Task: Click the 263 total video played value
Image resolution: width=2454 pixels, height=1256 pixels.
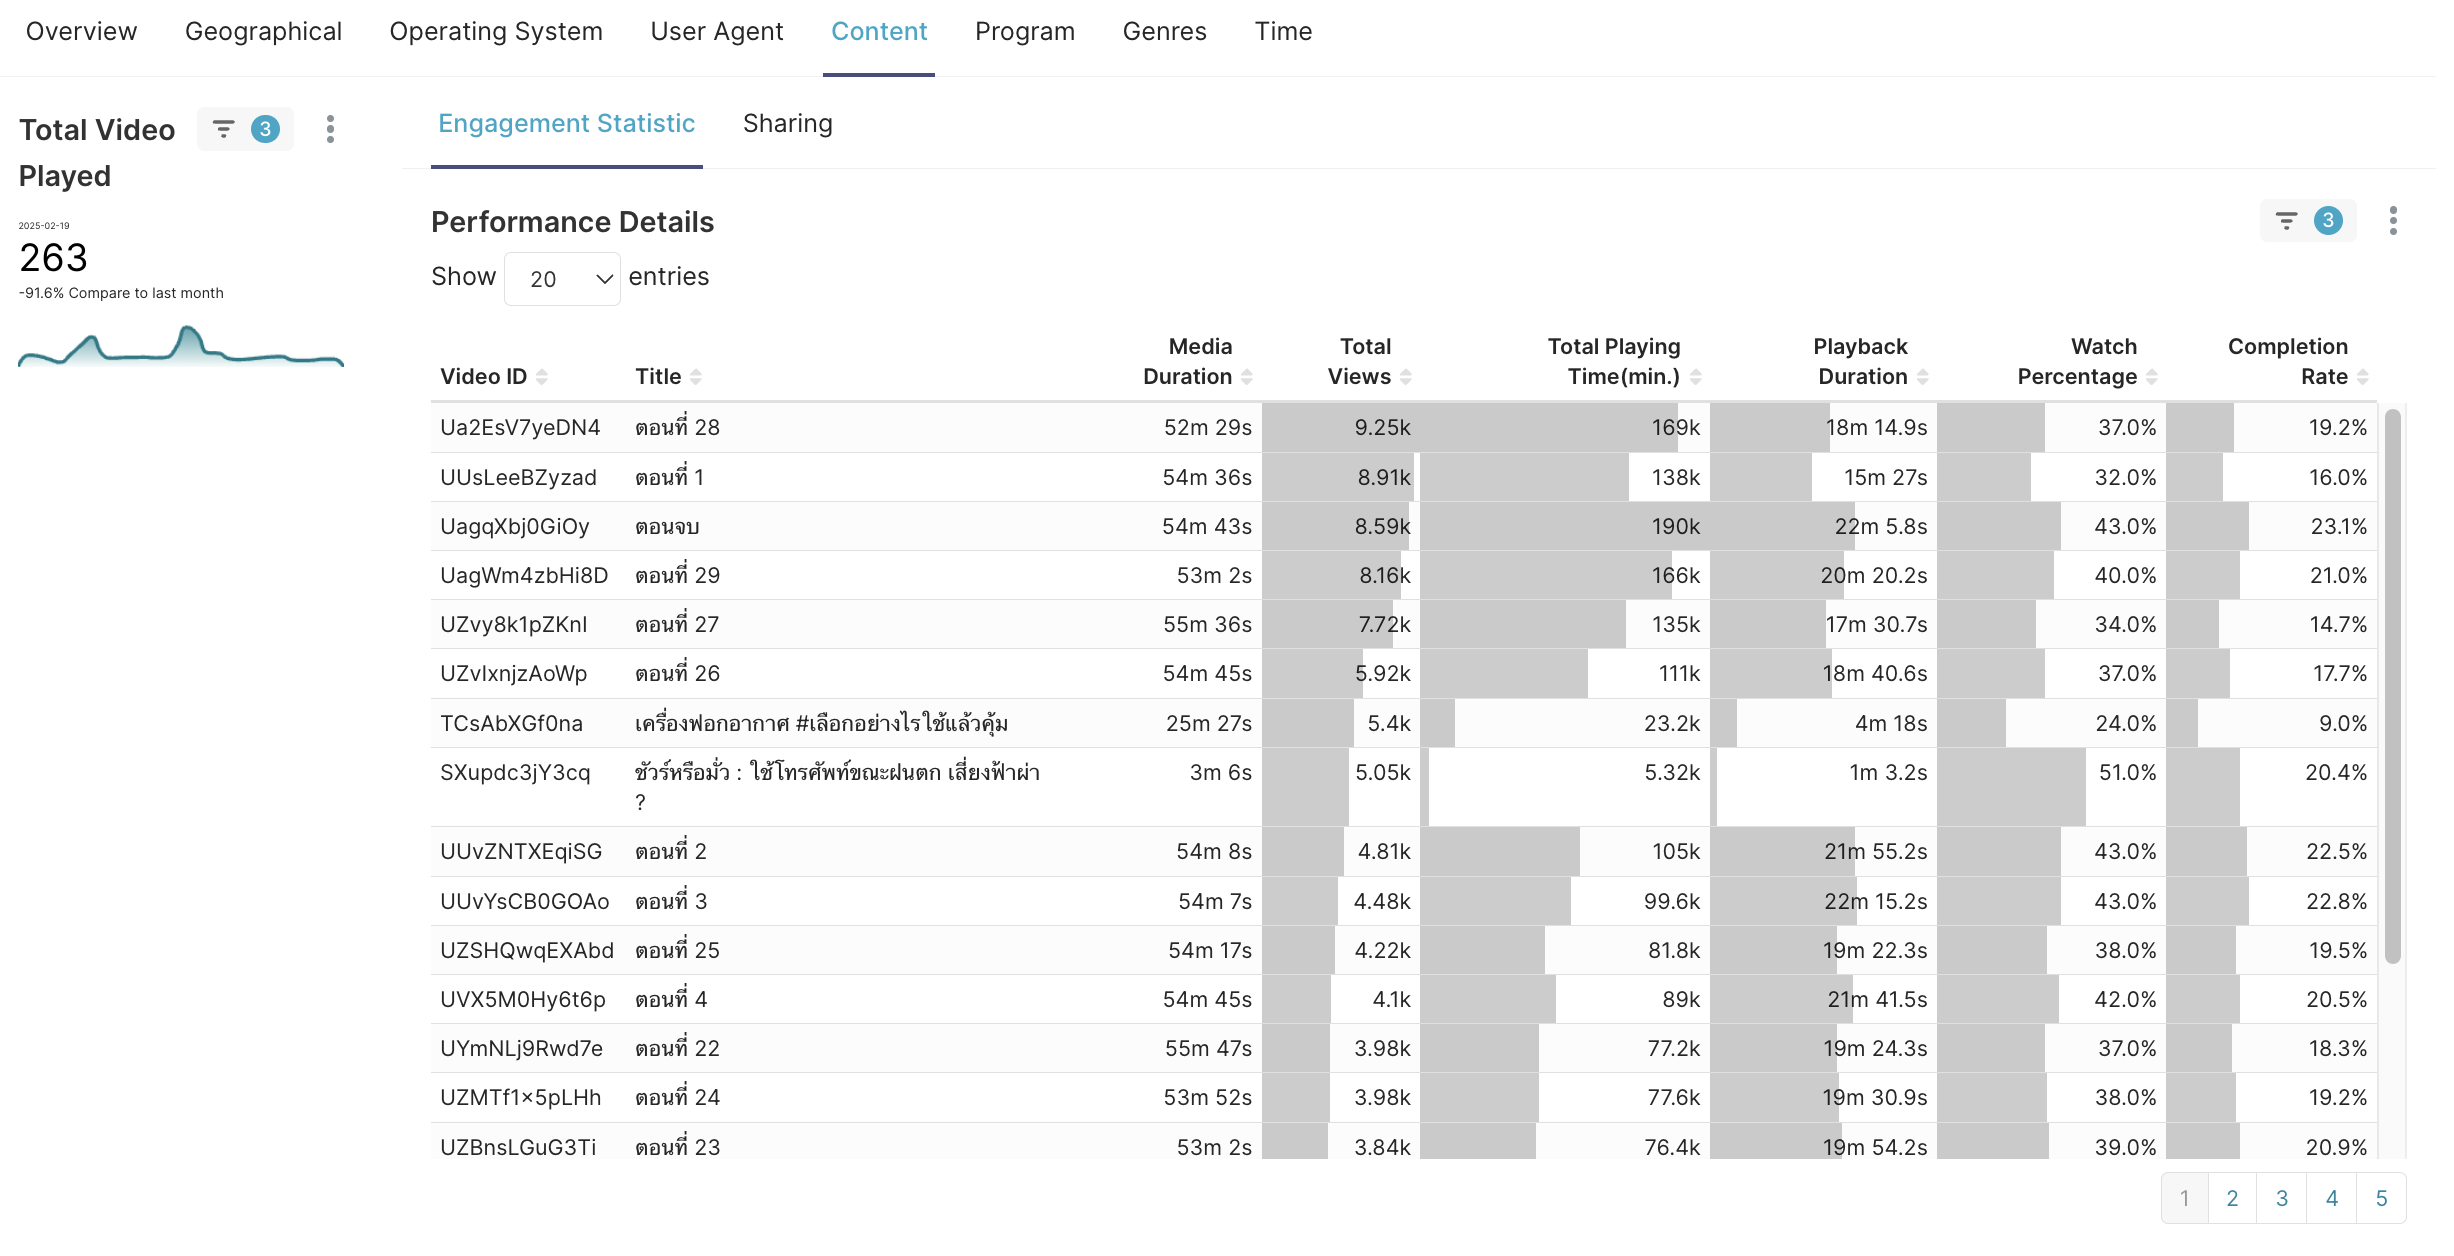Action: 54,258
